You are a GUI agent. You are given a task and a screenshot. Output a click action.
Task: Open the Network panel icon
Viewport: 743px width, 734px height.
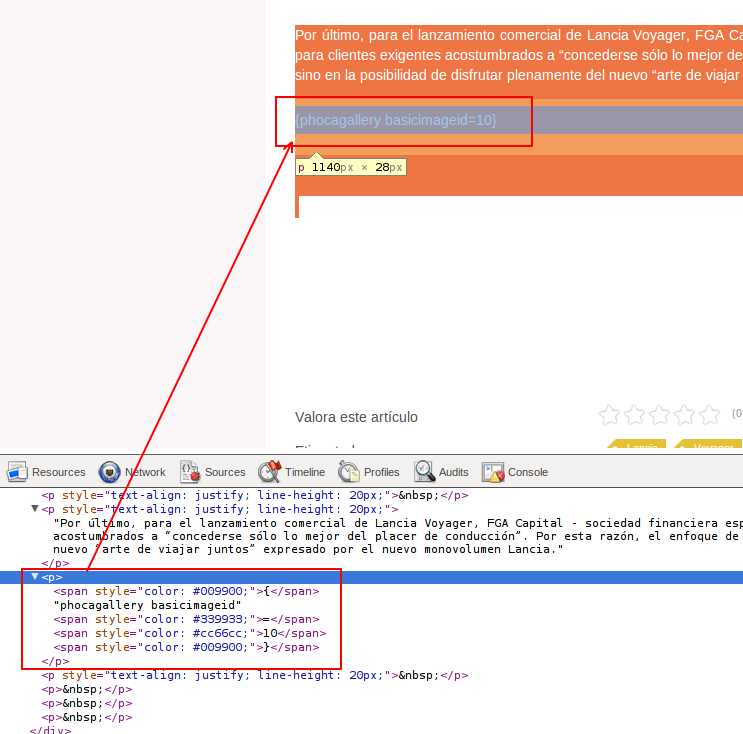(x=109, y=472)
